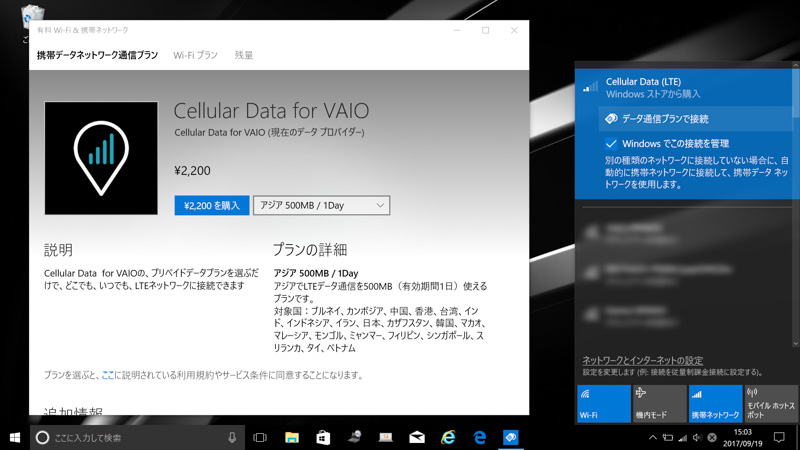Click the active paid Wi-Fi app taskbar icon
This screenshot has height=450, width=800.
(511, 437)
